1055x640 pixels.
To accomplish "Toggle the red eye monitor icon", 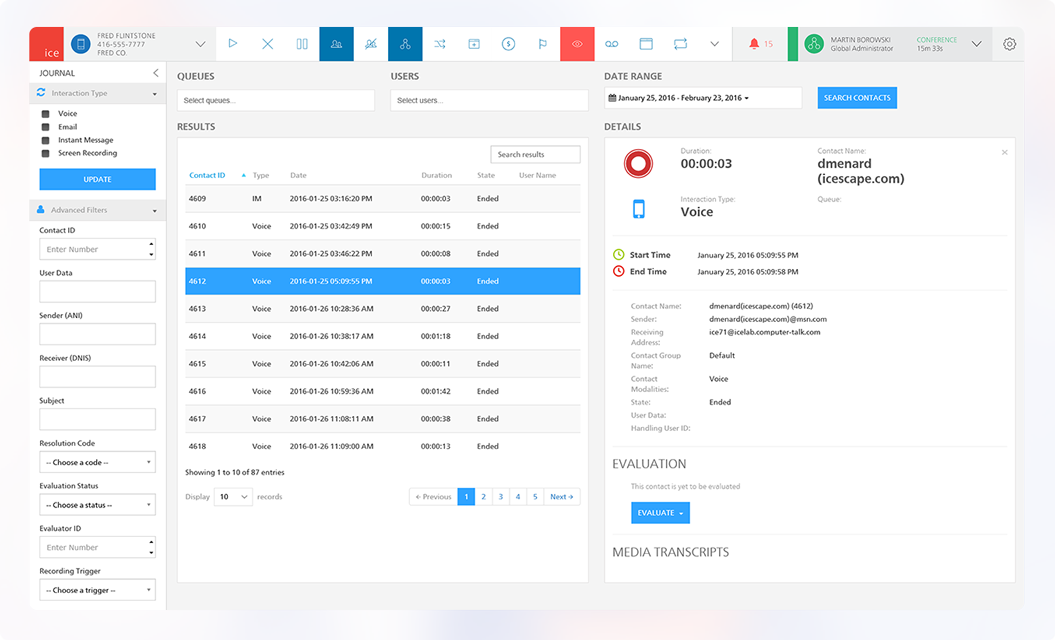I will pyautogui.click(x=577, y=44).
